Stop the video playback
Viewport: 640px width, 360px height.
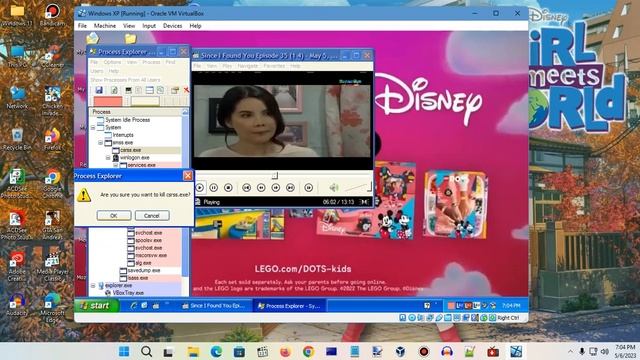(x=228, y=187)
